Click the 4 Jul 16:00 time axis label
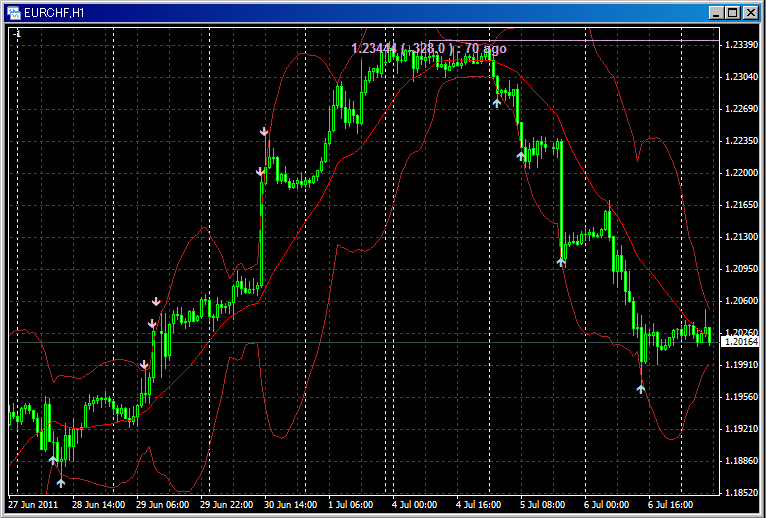Image resolution: width=766 pixels, height=518 pixels. (477, 504)
